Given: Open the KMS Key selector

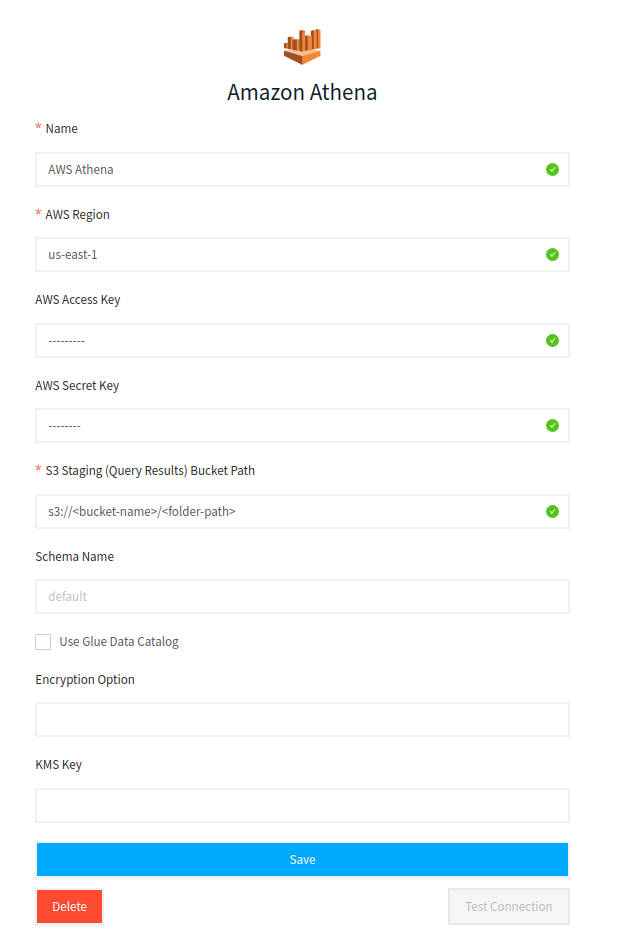Looking at the screenshot, I should [x=302, y=805].
